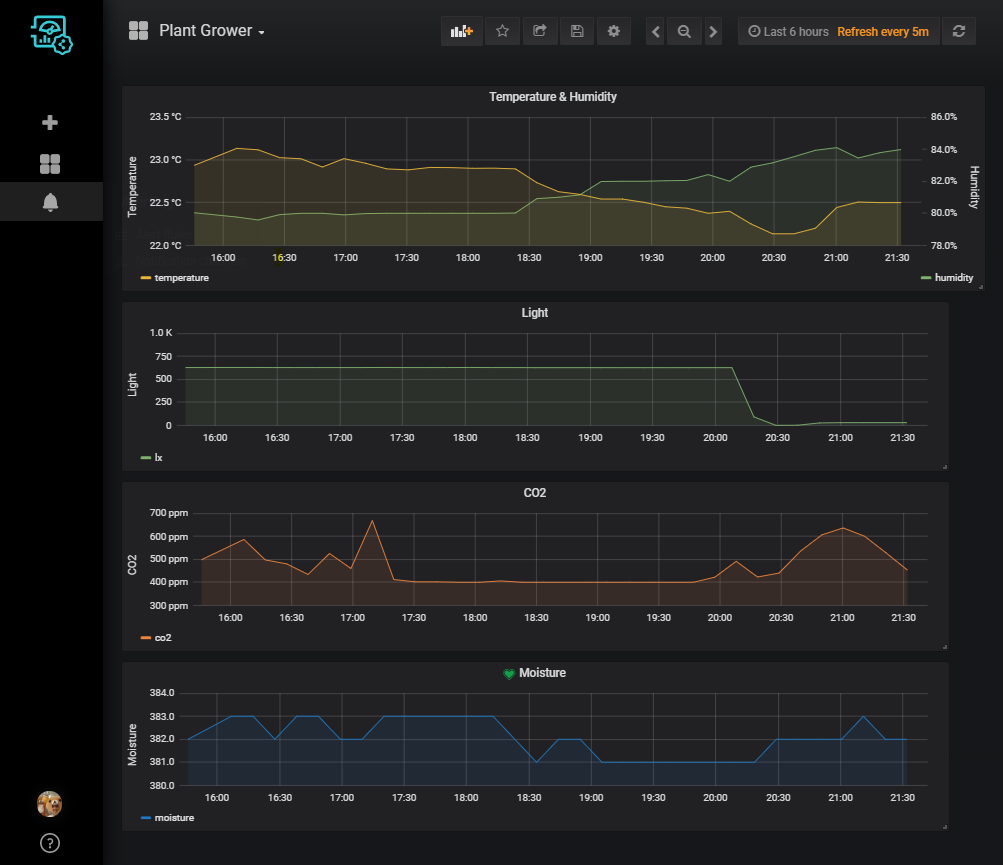Shift time range backward with left arrow
The height and width of the screenshot is (865, 1003).
(x=655, y=32)
